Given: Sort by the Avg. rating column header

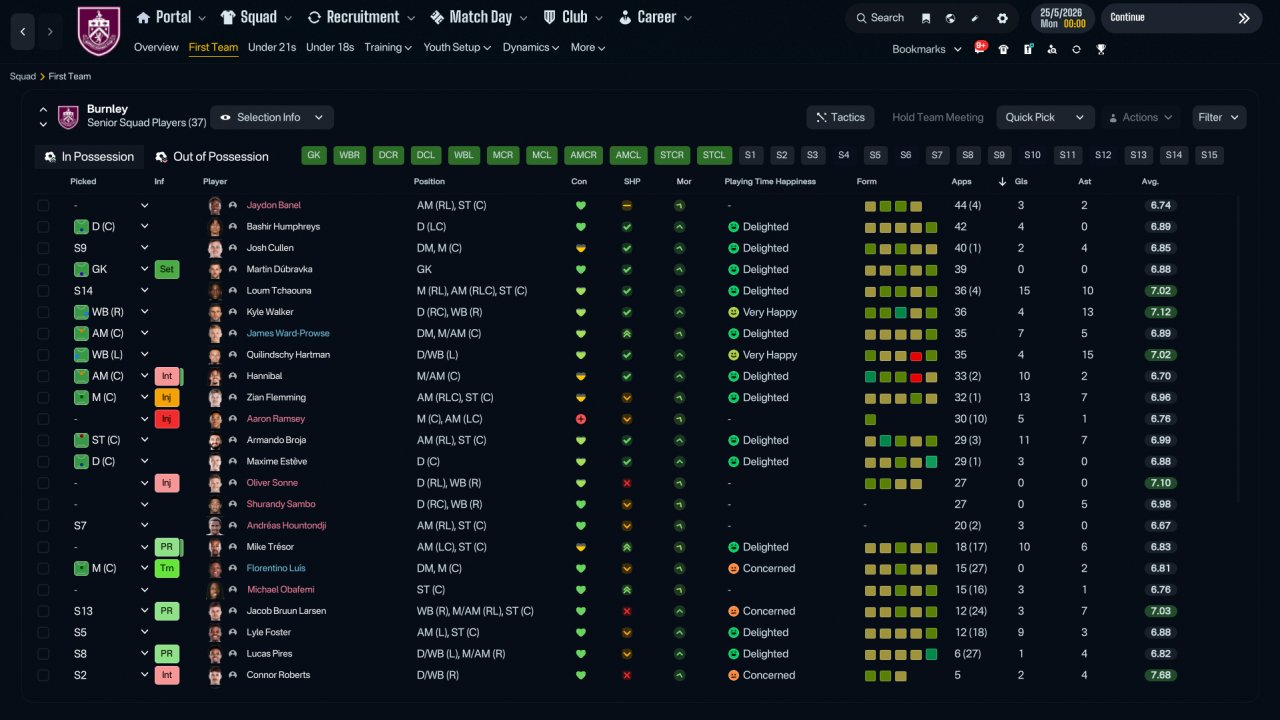Looking at the screenshot, I should coord(1150,182).
